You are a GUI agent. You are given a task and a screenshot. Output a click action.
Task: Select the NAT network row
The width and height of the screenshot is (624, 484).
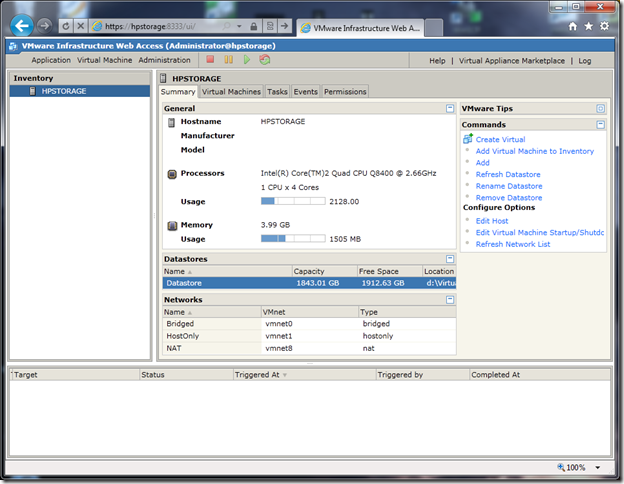point(309,348)
